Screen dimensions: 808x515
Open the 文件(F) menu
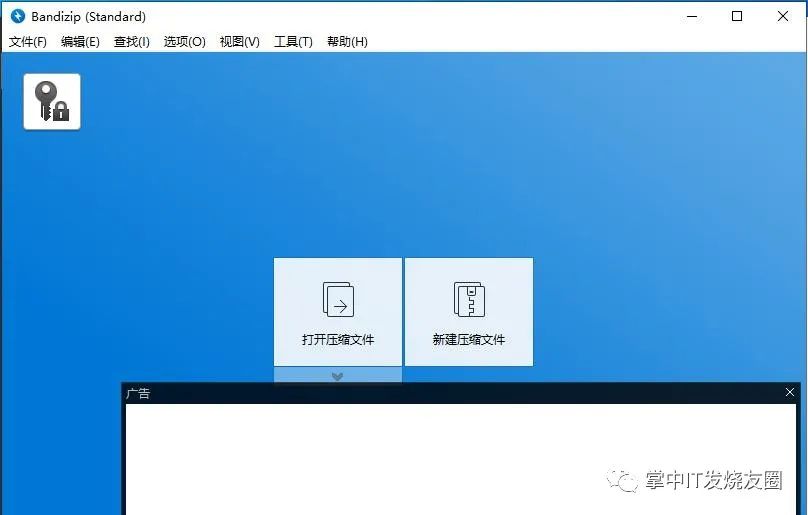28,42
